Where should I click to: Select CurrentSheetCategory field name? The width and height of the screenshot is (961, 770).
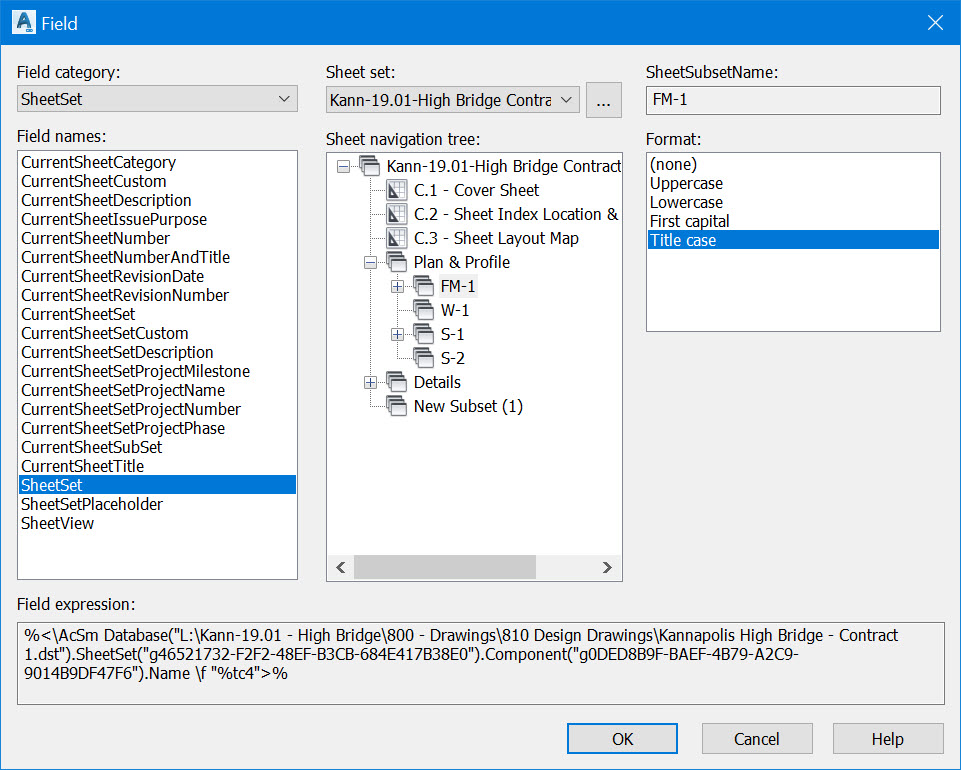coord(158,162)
